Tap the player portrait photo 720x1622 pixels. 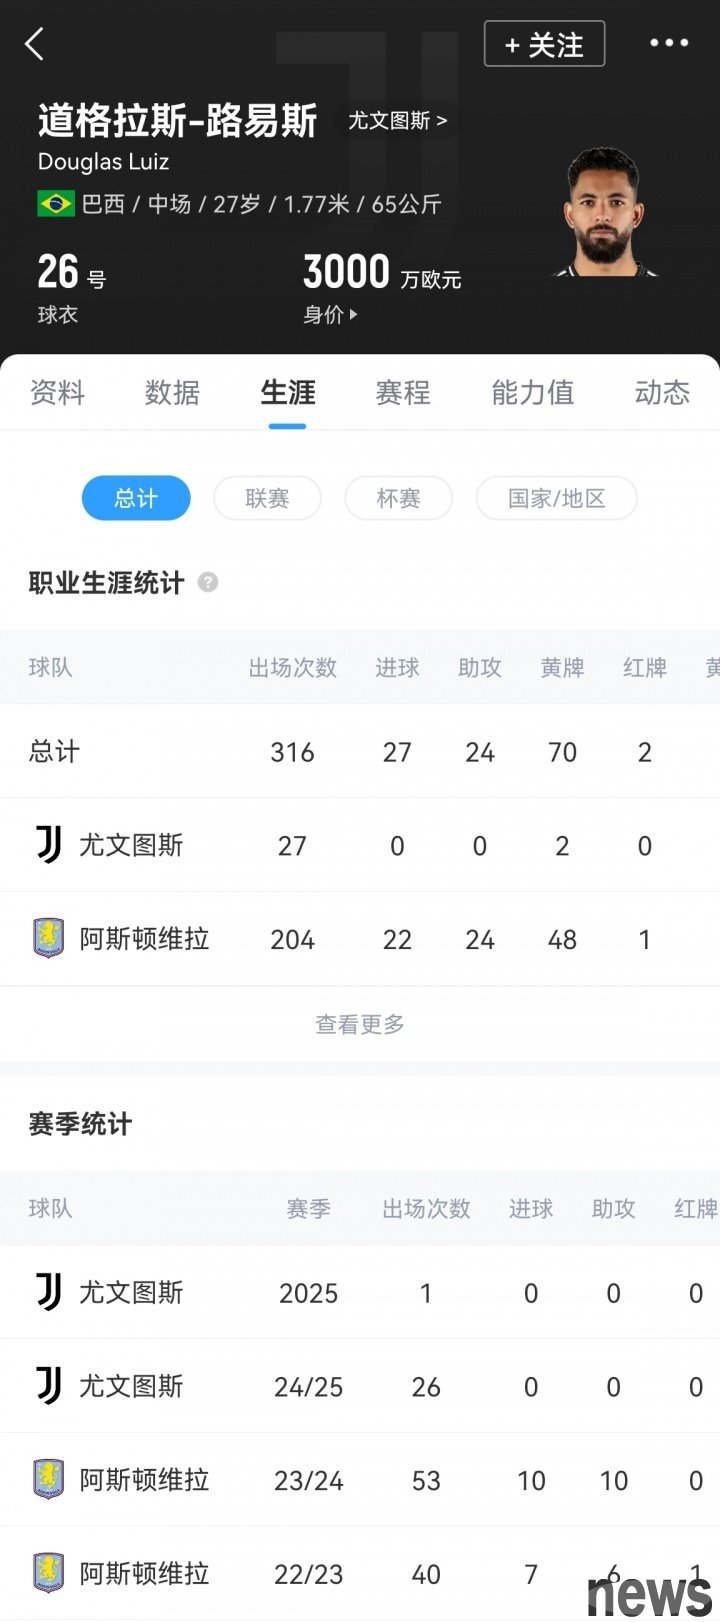tap(603, 212)
